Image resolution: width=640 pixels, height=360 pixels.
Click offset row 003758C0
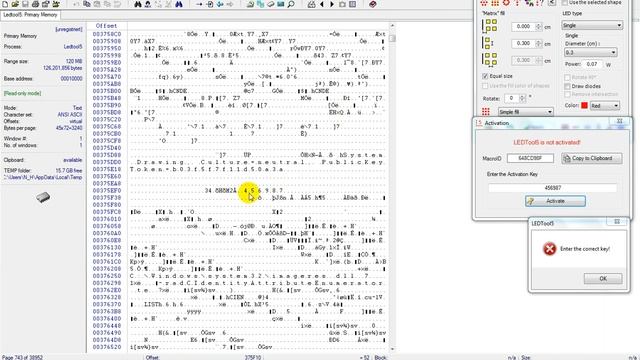tap(107, 34)
